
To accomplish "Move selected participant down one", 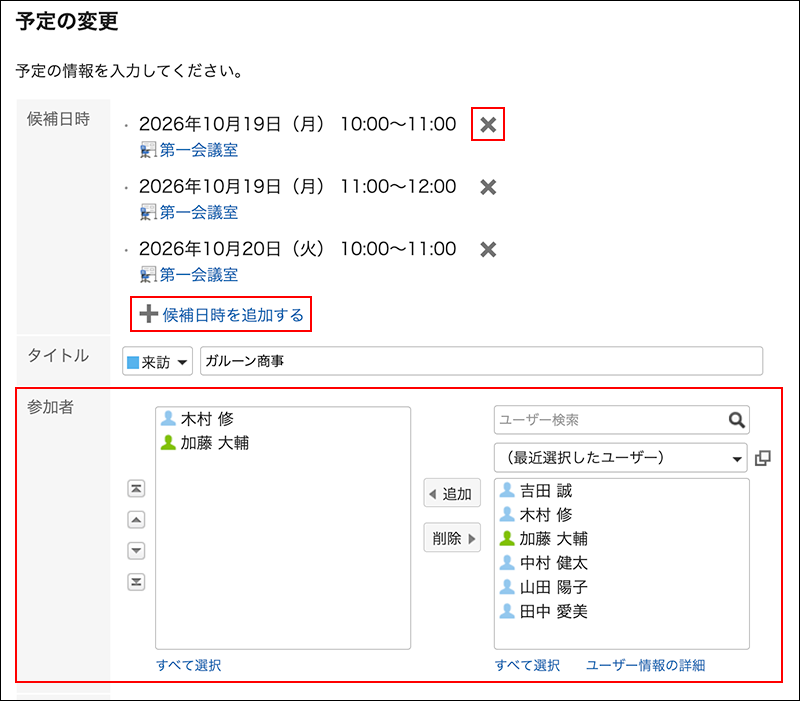I will click(x=136, y=550).
